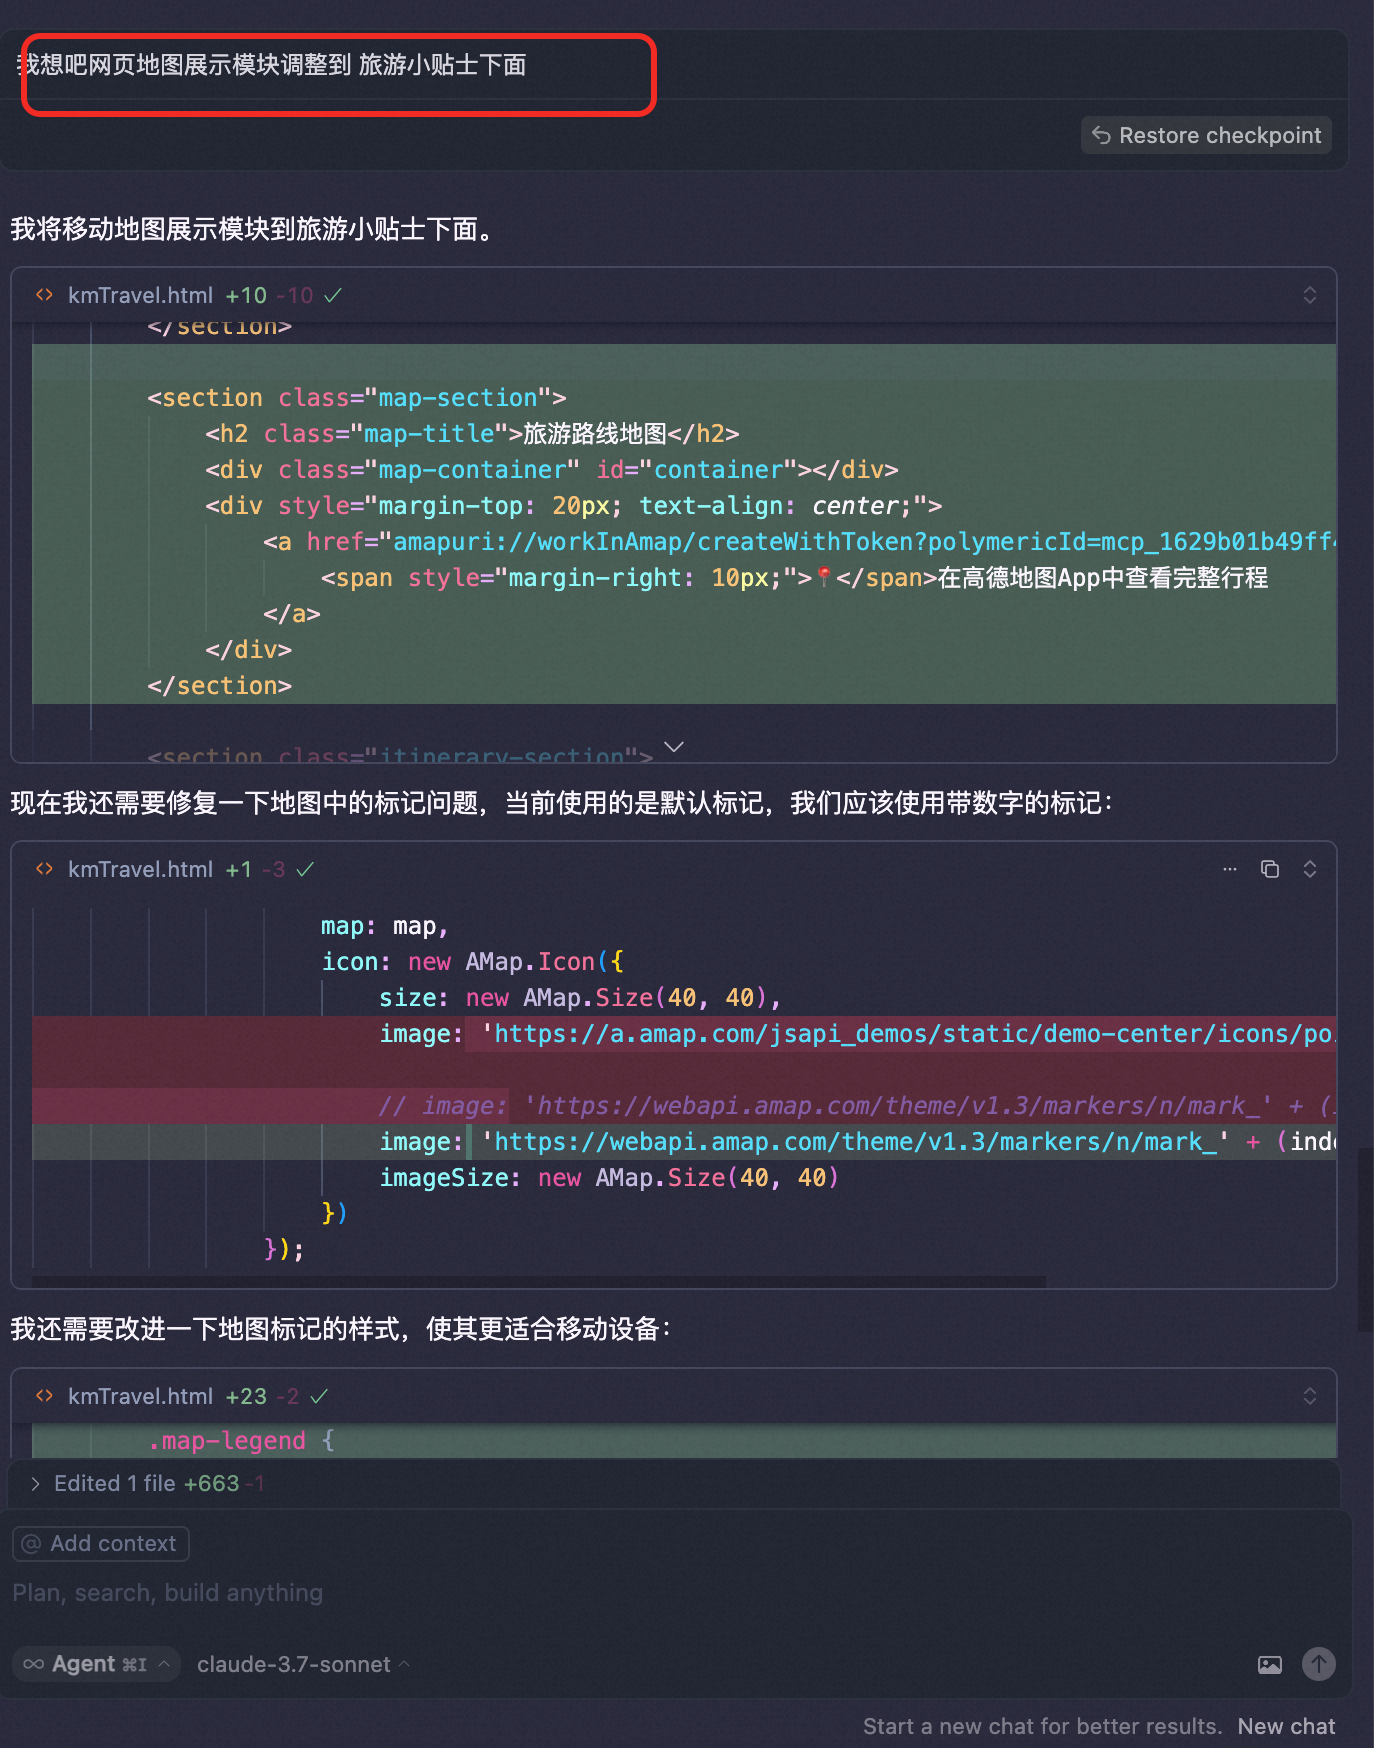
Task: Show more code via map-section block's bottom chevron
Action: [x=674, y=747]
